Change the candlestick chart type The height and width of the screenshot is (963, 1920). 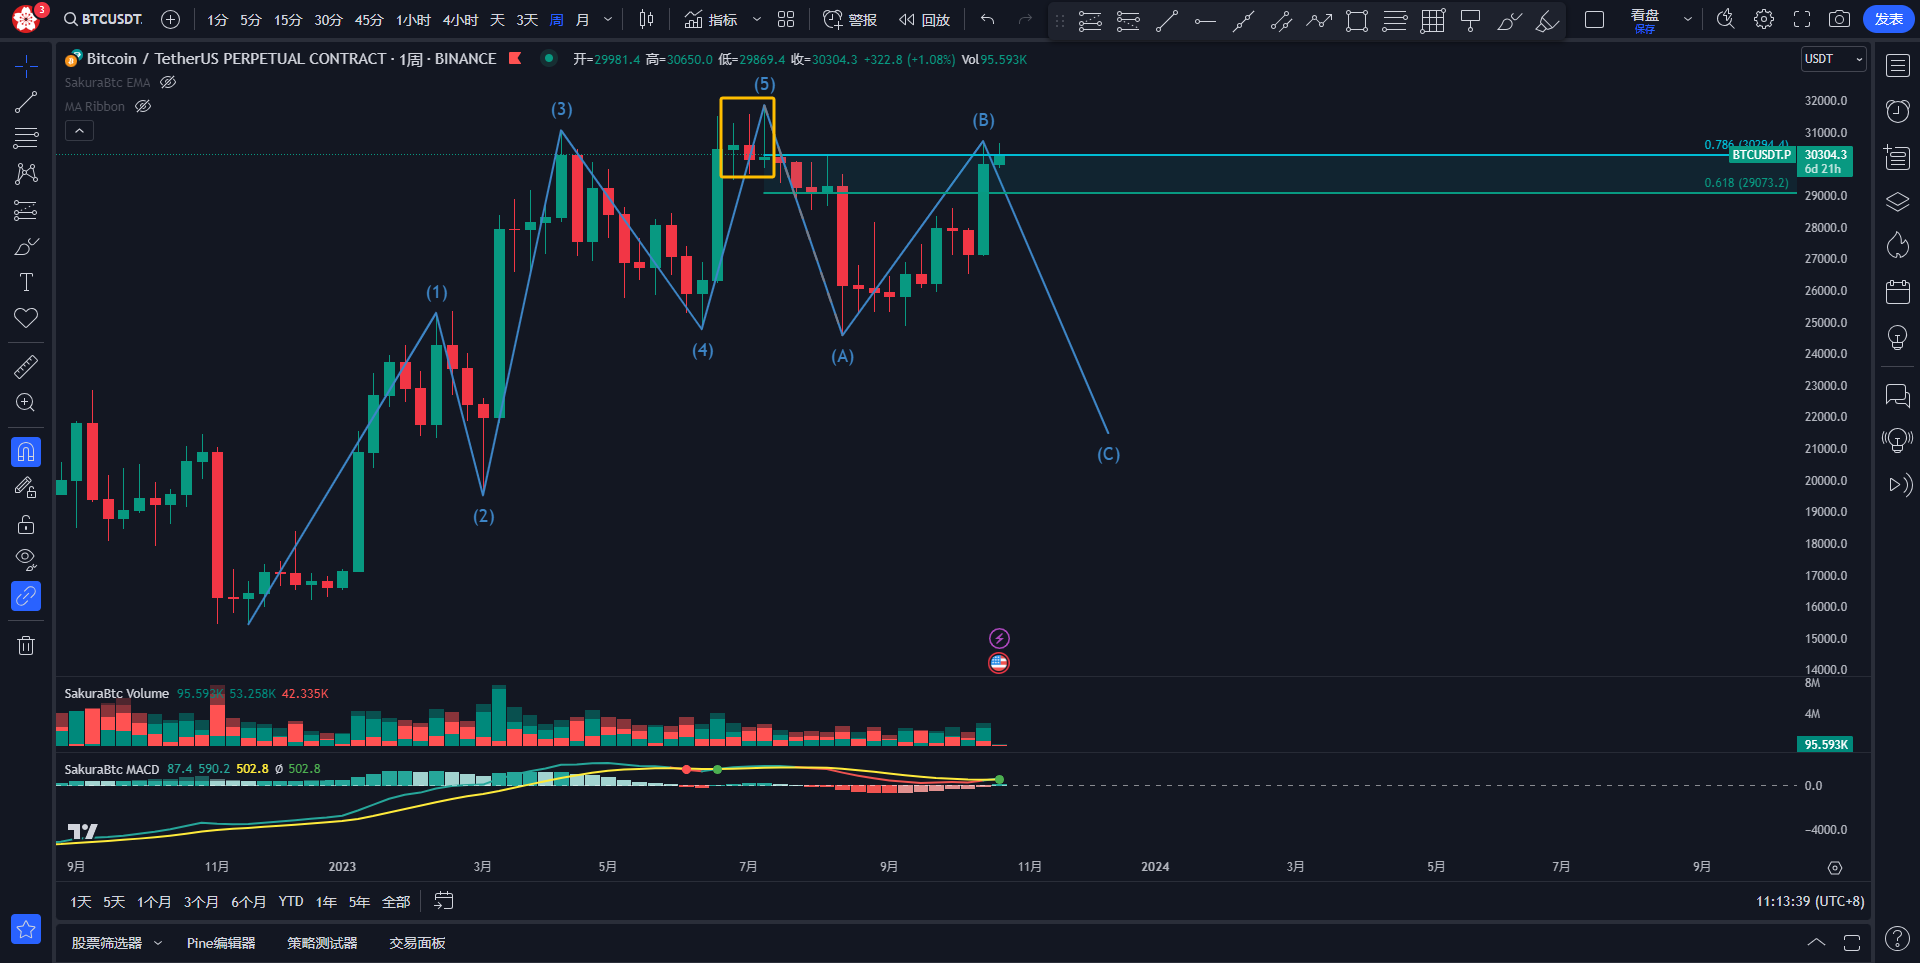point(647,20)
